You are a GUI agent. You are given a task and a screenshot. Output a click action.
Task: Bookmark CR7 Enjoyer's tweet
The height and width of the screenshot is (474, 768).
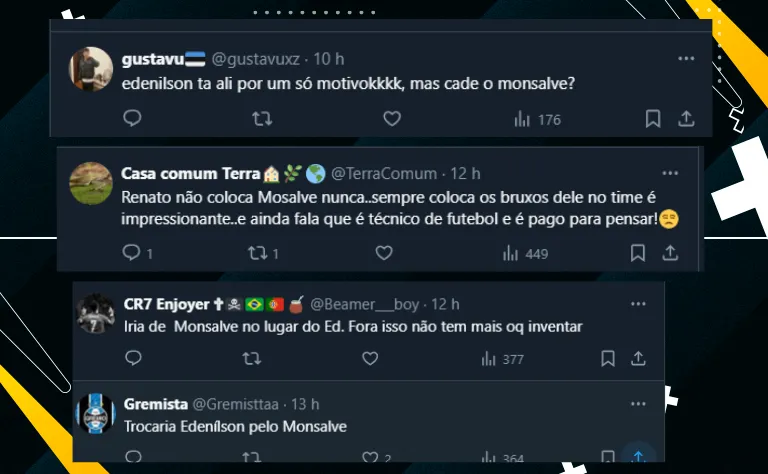[607, 358]
